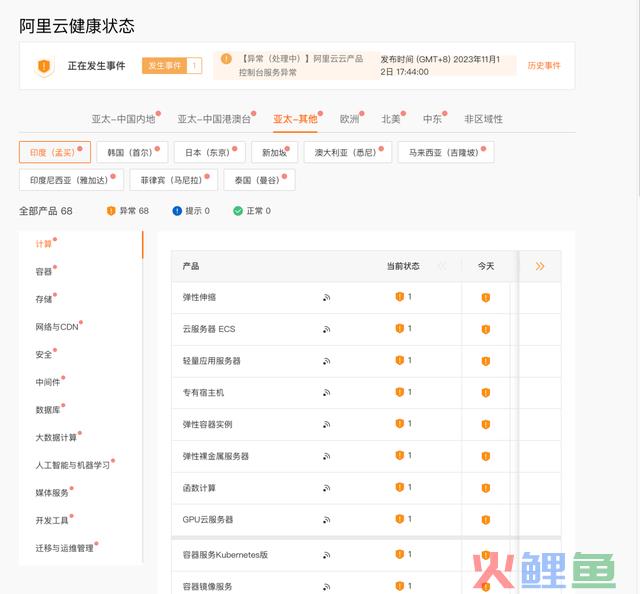The height and width of the screenshot is (594, 640).
Task: Select the 澳大利亚（悉尼） location button
Action: 348,152
